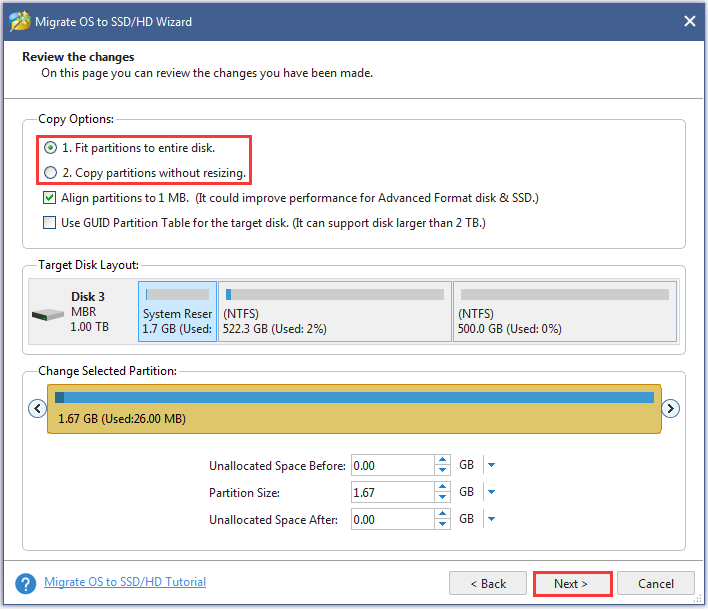The width and height of the screenshot is (708, 610).
Task: Open unit dropdown for Unallocated Space After
Action: click(491, 519)
